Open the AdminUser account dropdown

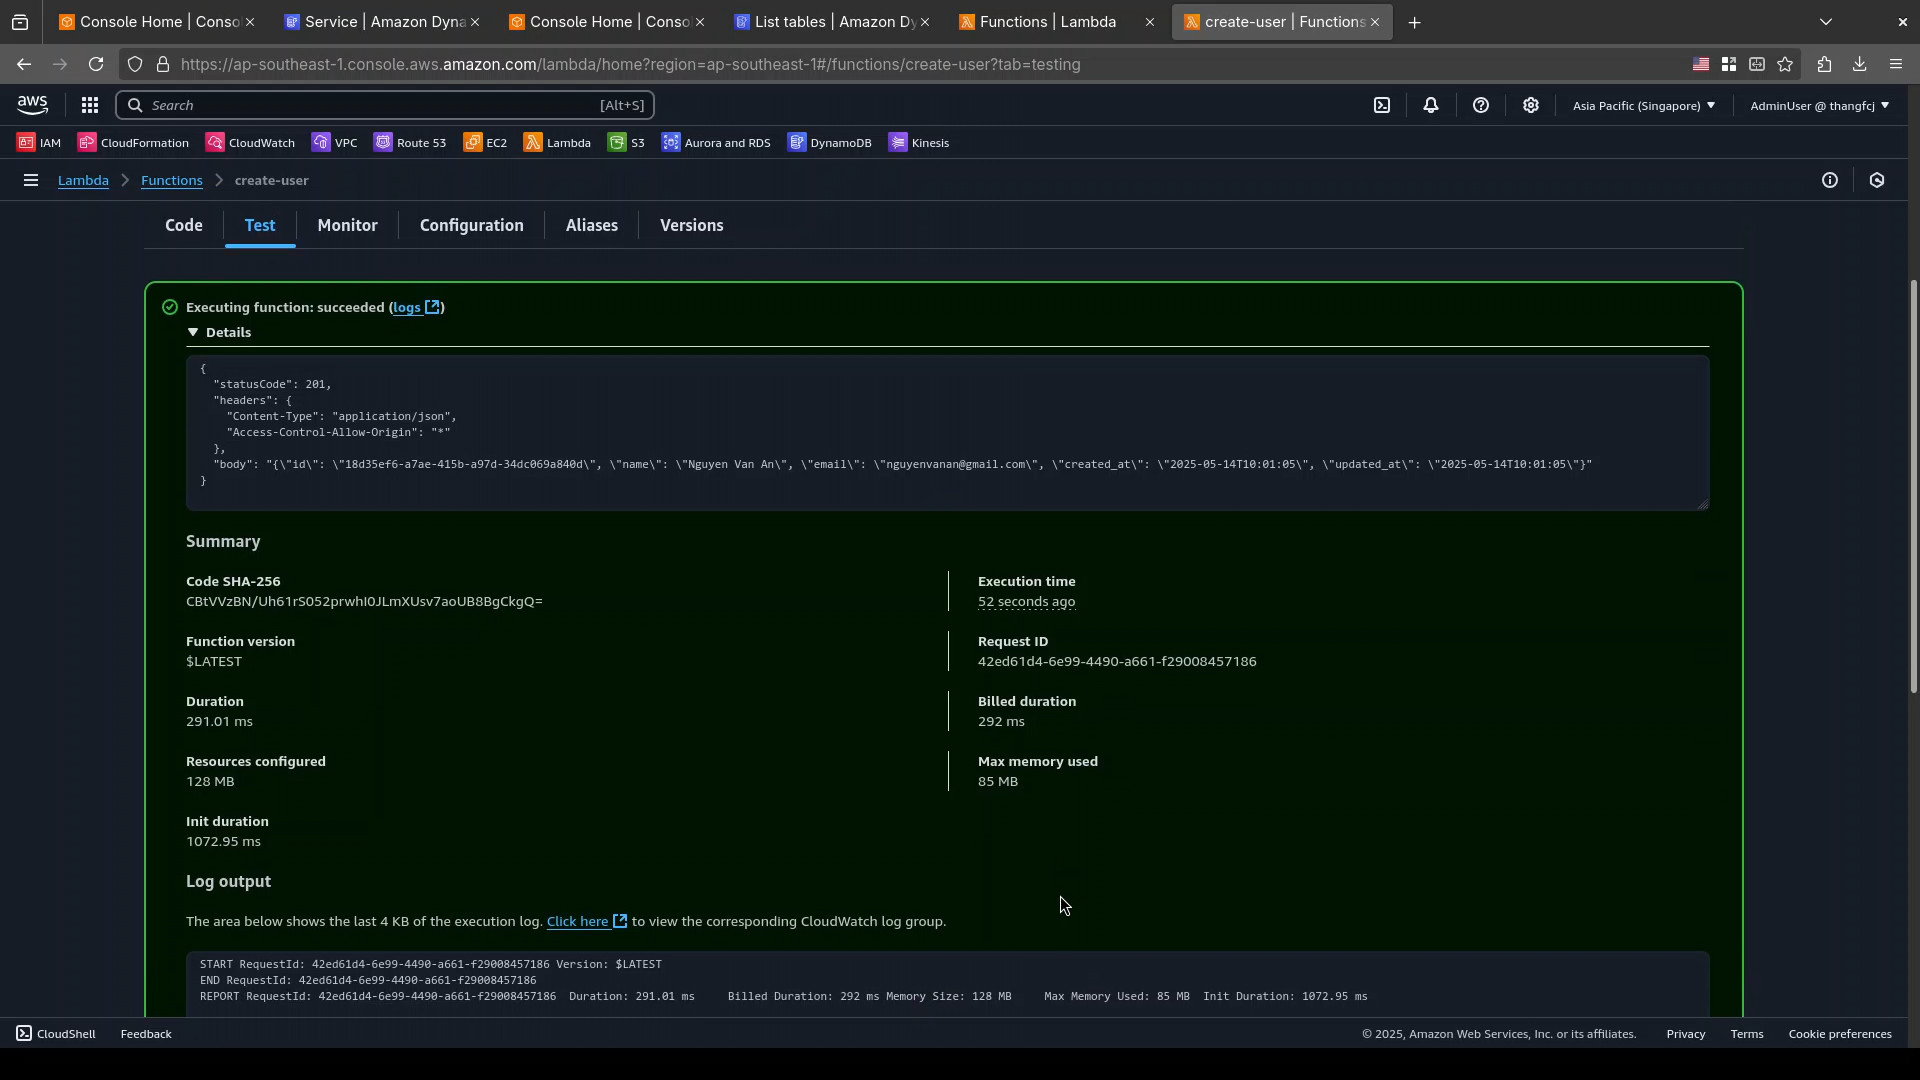click(1819, 105)
